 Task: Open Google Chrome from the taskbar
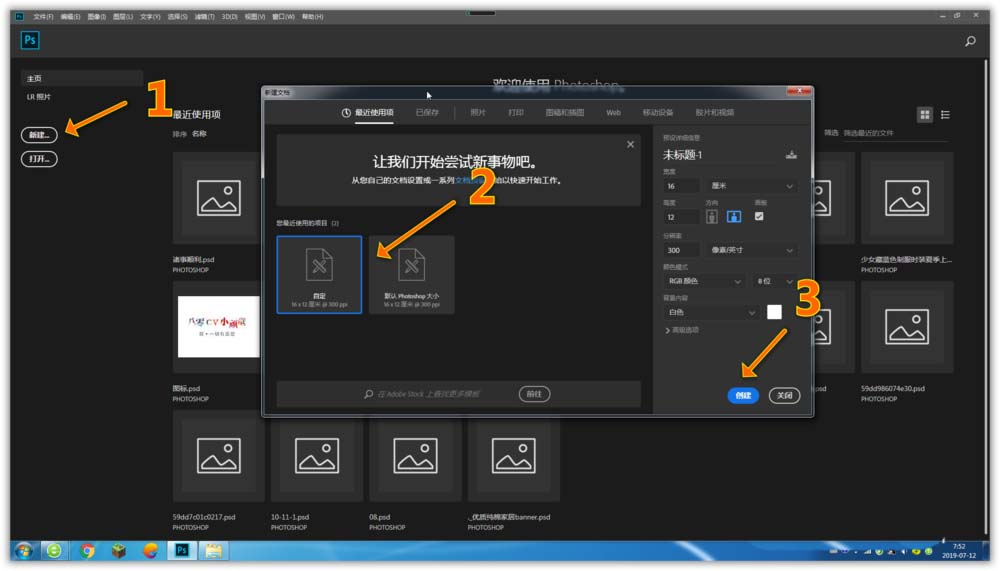point(87,551)
